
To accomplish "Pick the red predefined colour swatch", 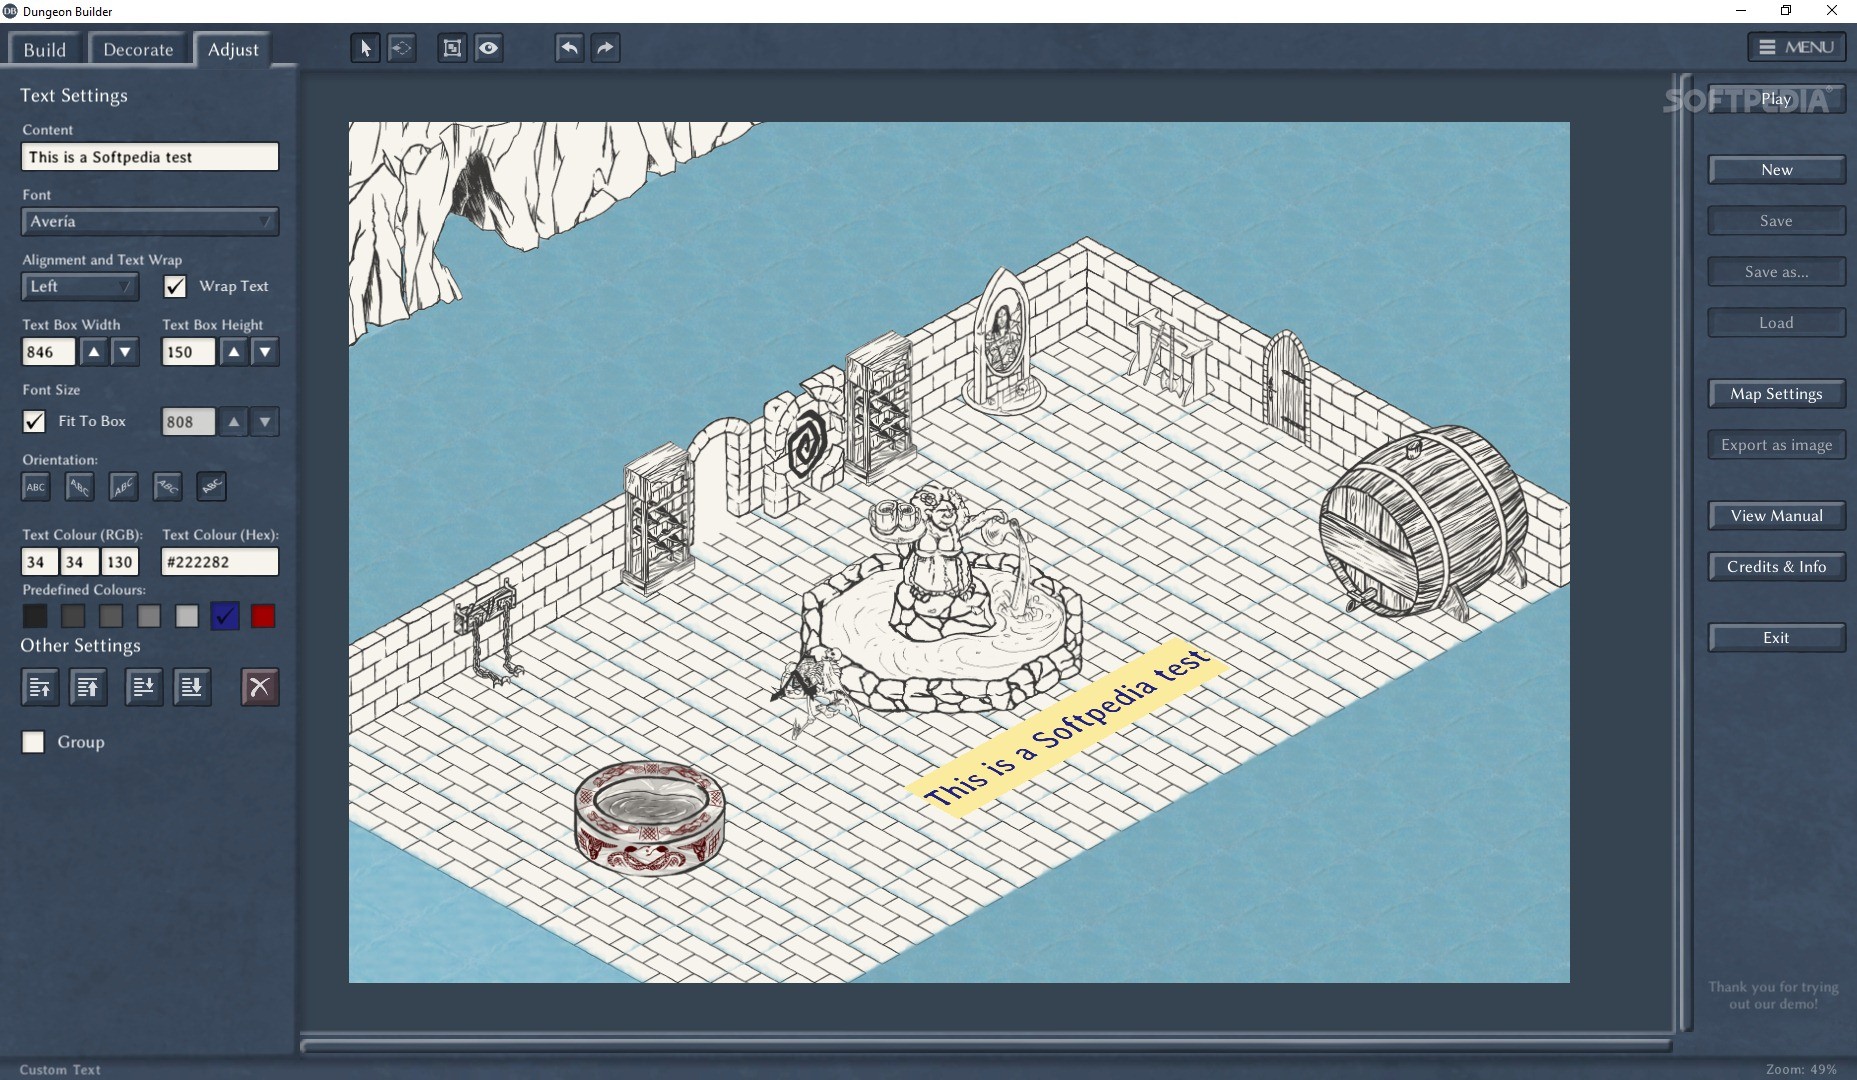I will (263, 617).
